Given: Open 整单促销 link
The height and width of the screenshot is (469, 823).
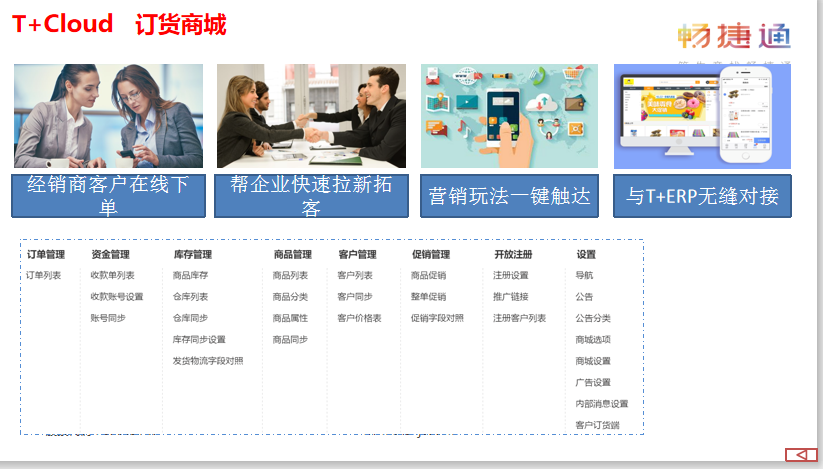Looking at the screenshot, I should pos(428,296).
